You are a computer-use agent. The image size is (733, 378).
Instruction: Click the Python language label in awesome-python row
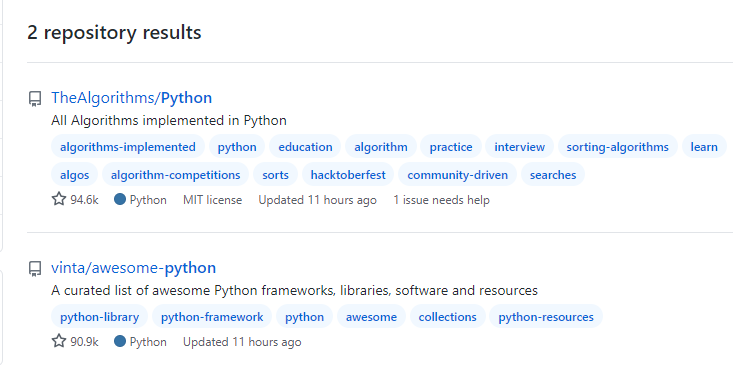coord(148,342)
